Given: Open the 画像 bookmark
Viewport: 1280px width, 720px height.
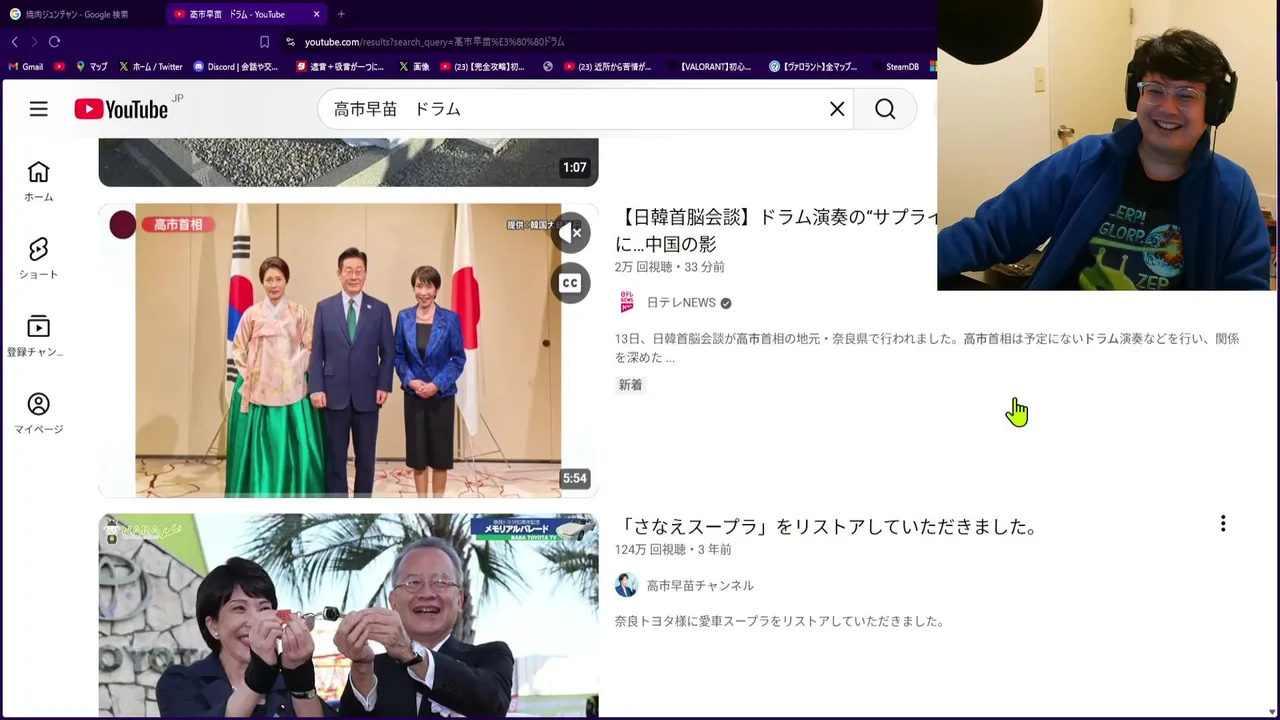Looking at the screenshot, I should [x=414, y=67].
